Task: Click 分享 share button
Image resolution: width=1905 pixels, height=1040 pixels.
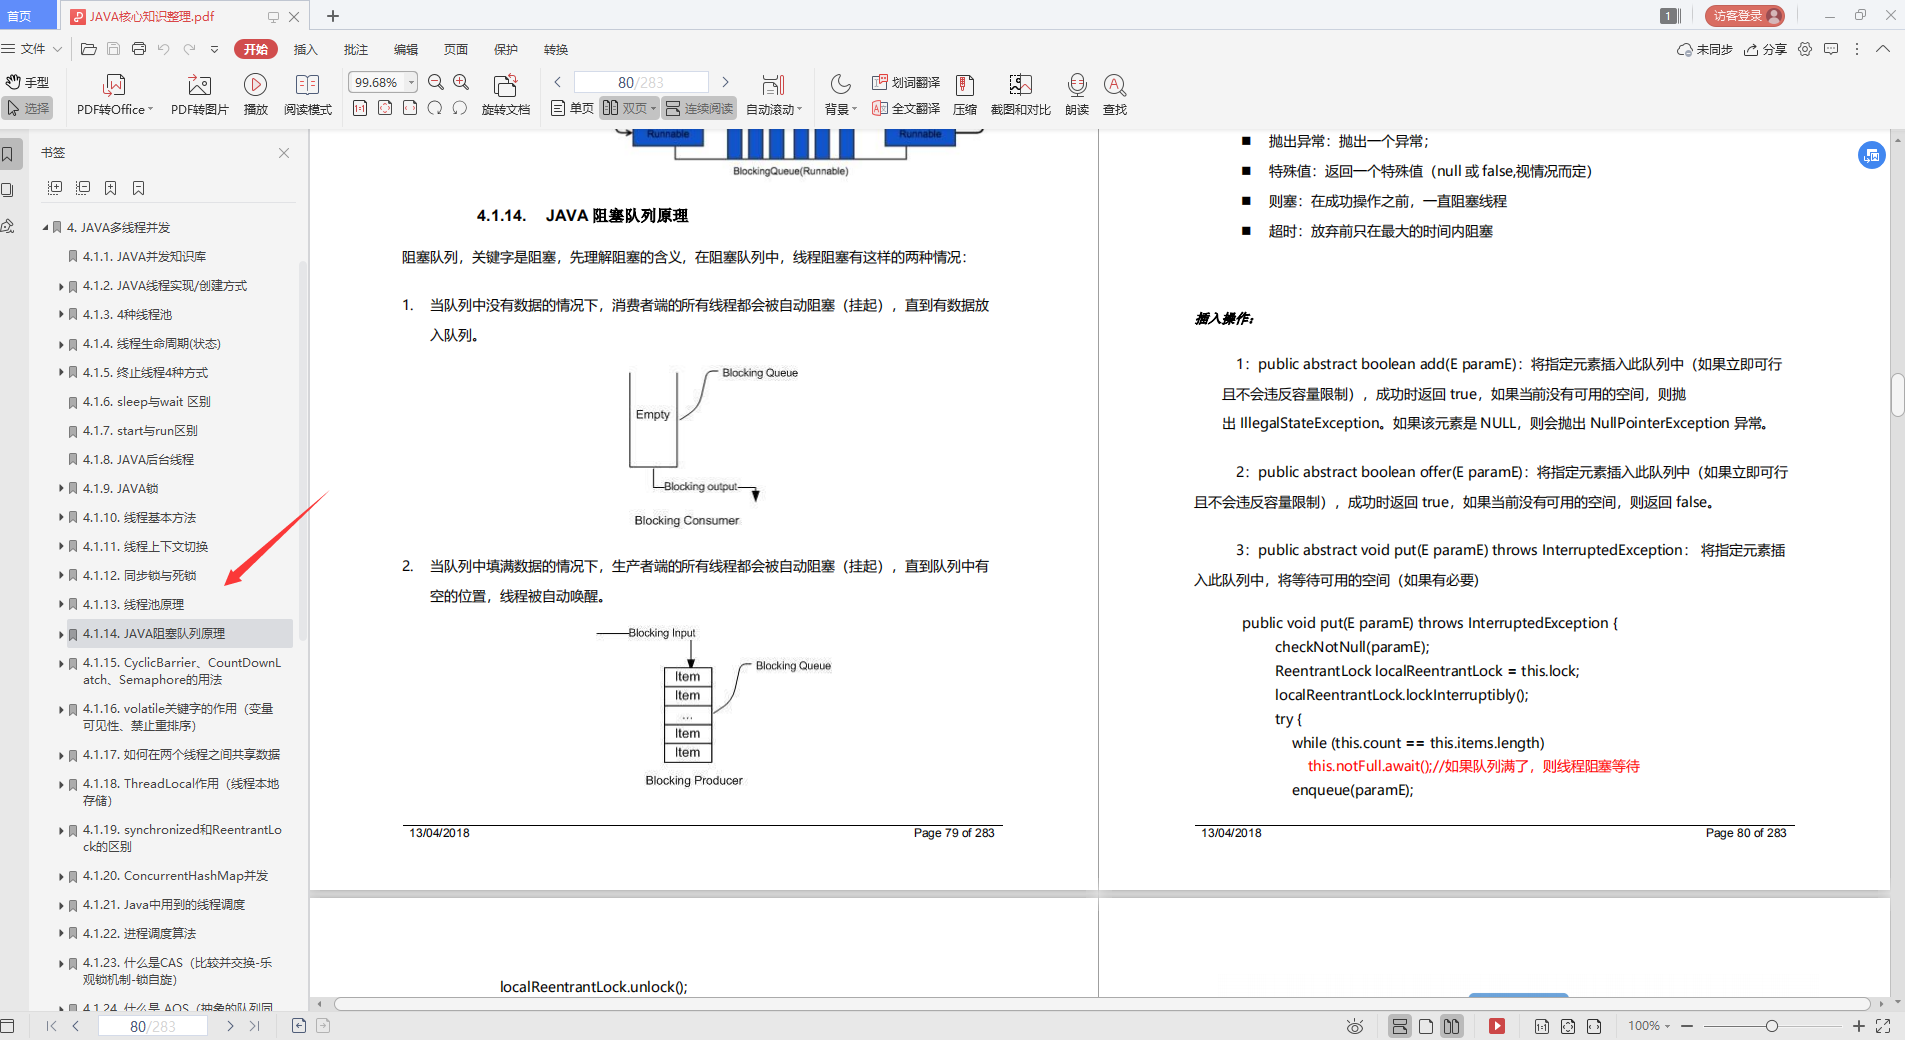Action: (x=1765, y=49)
